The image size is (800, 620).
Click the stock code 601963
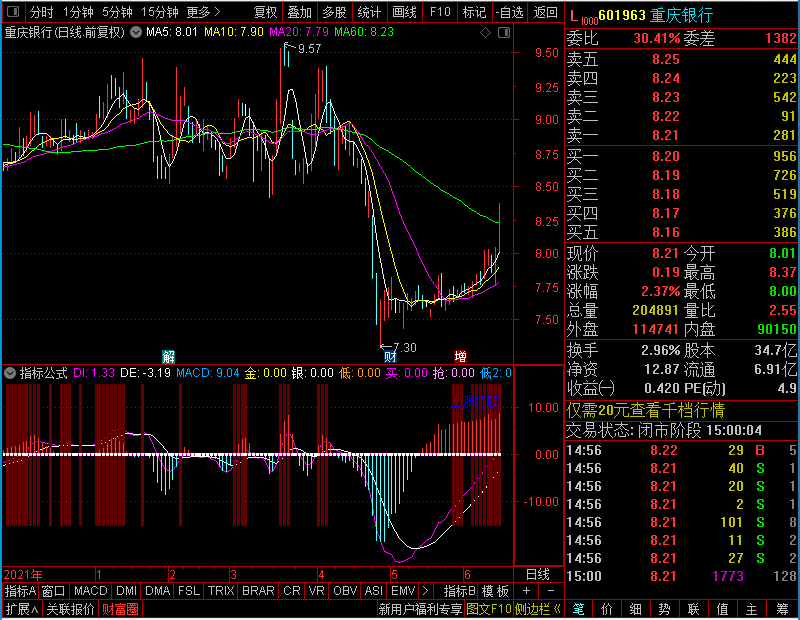622,15
